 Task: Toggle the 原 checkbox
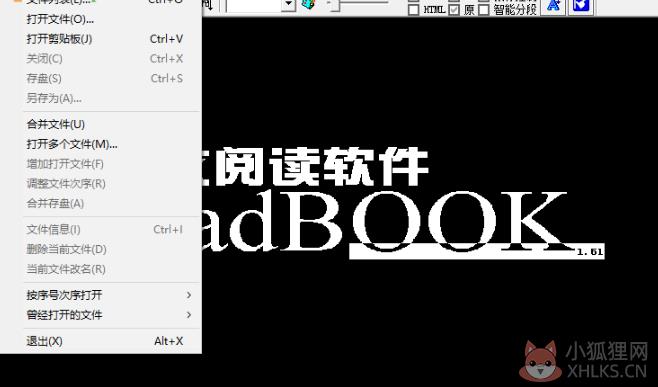[x=454, y=10]
